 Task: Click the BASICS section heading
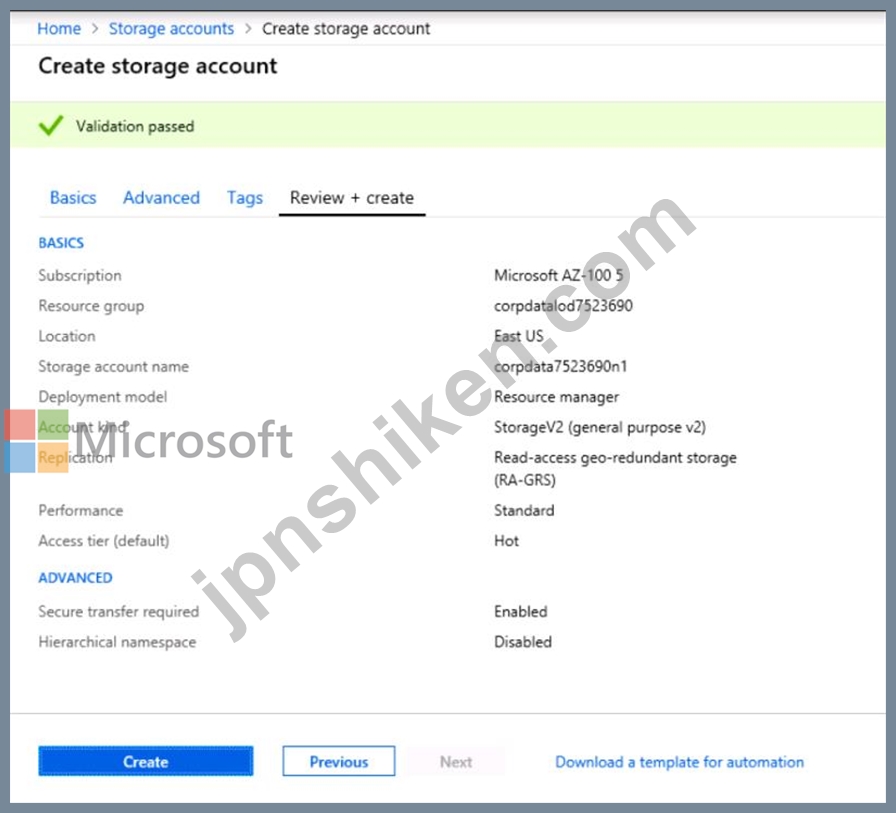[61, 243]
